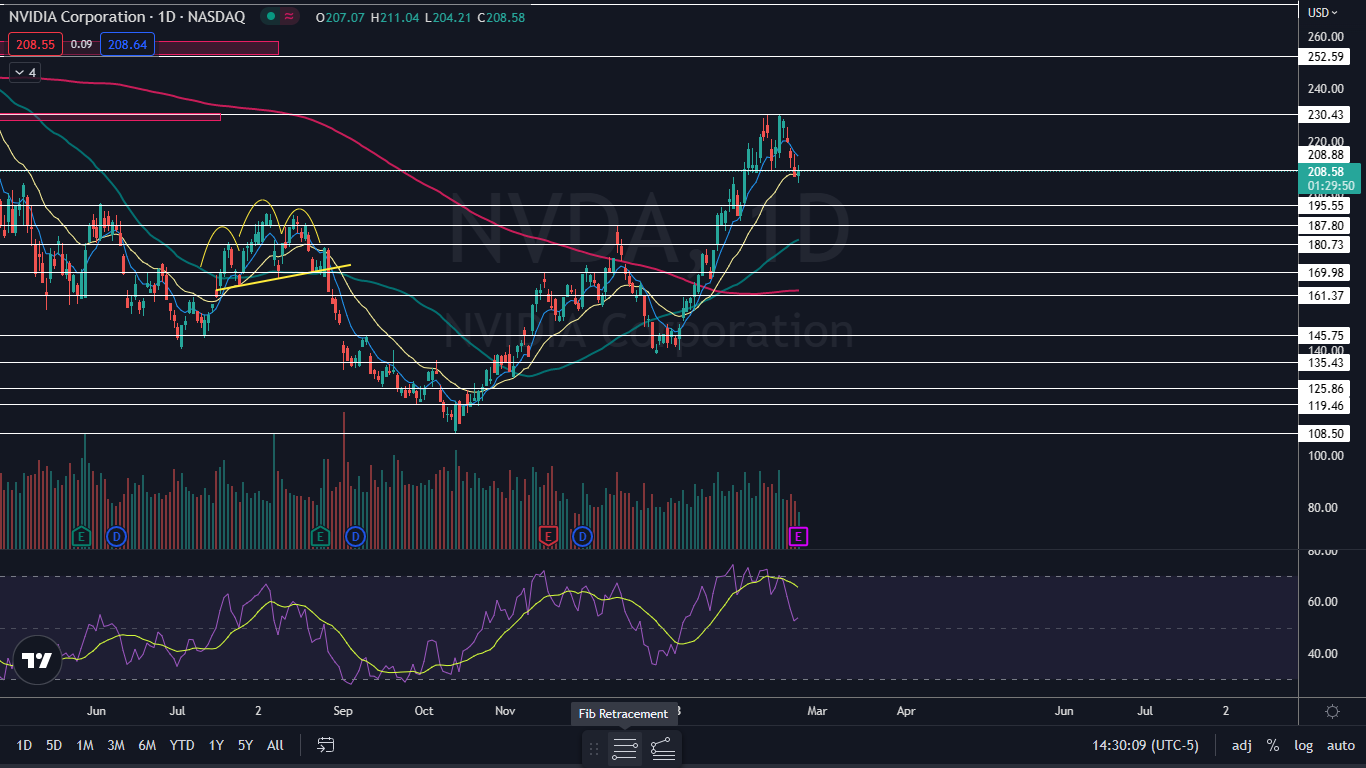Open the first green earnings E marker near June
The height and width of the screenshot is (768, 1366).
(82, 537)
